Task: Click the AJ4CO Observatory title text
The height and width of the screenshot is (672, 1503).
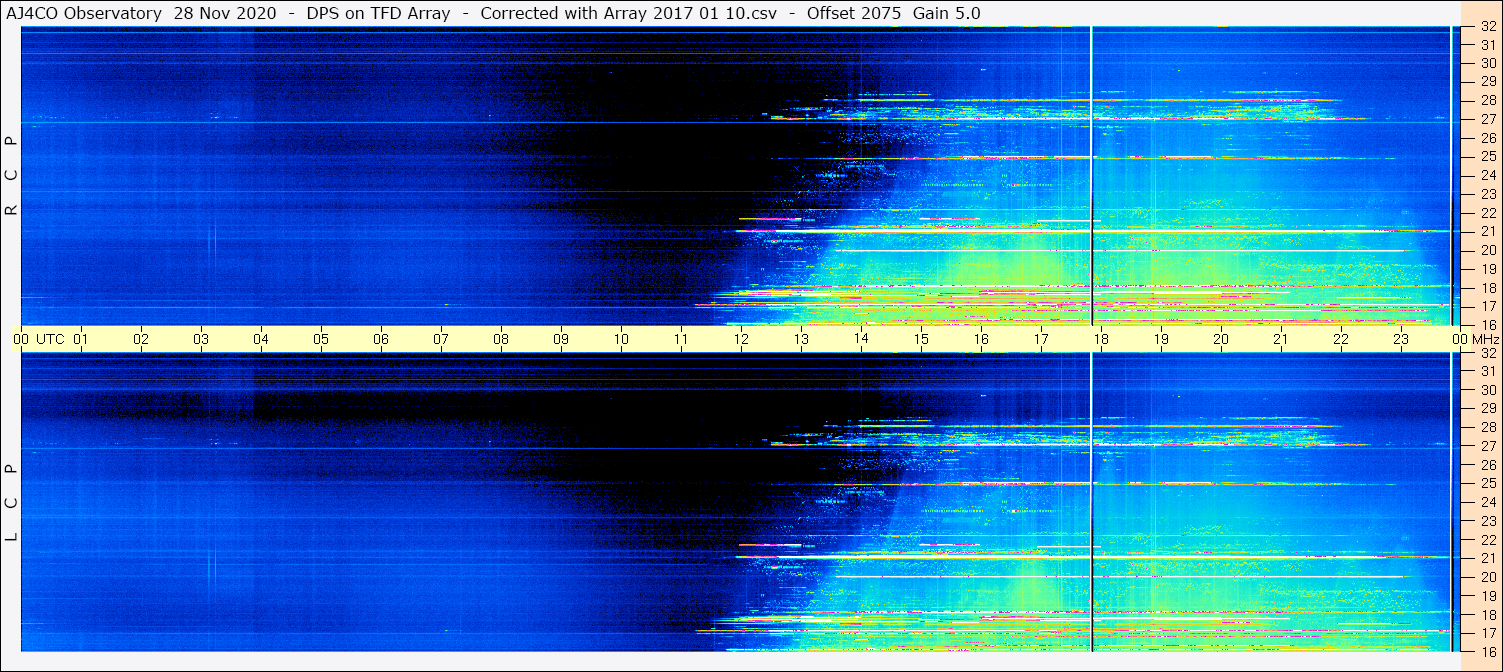Action: (x=84, y=13)
